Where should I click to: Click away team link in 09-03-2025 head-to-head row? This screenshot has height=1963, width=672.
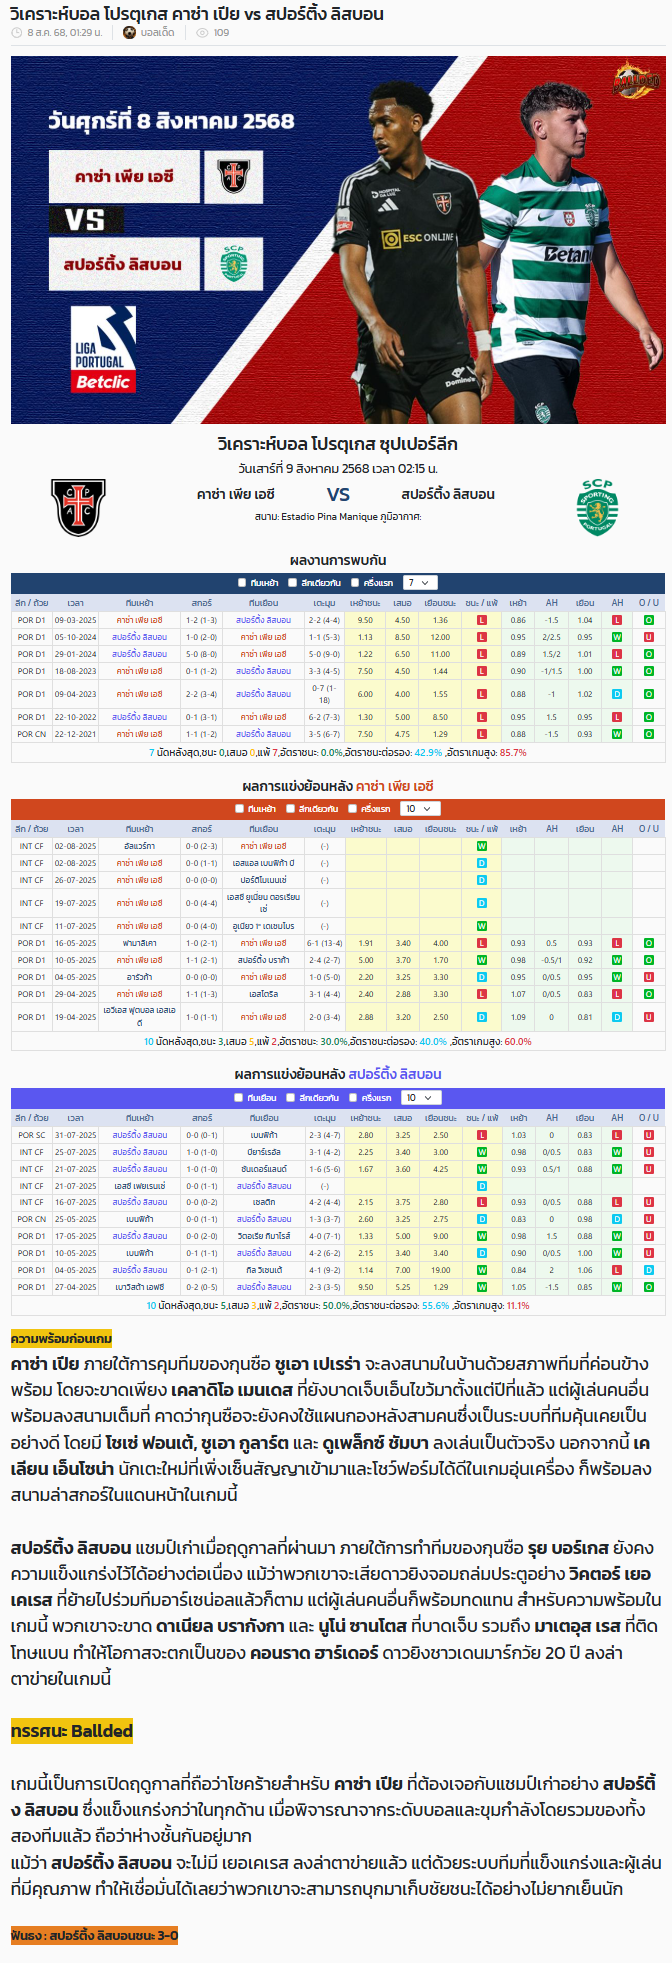[x=264, y=620]
